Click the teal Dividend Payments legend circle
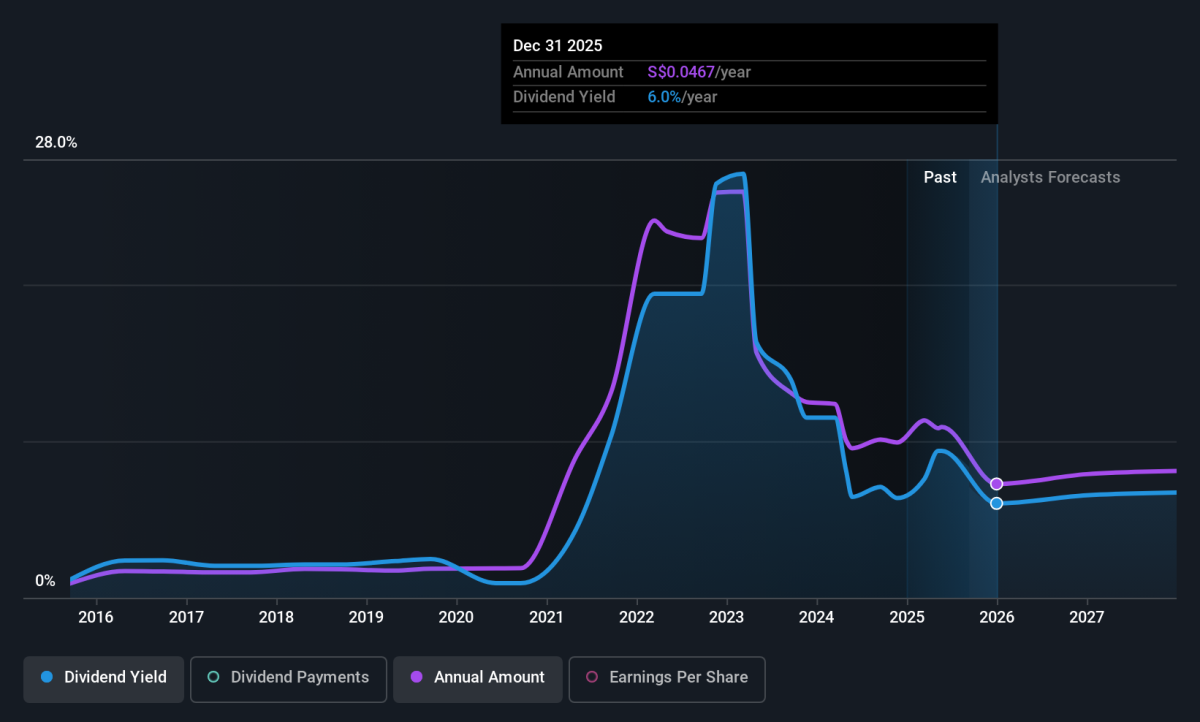This screenshot has width=1200, height=722. (213, 678)
